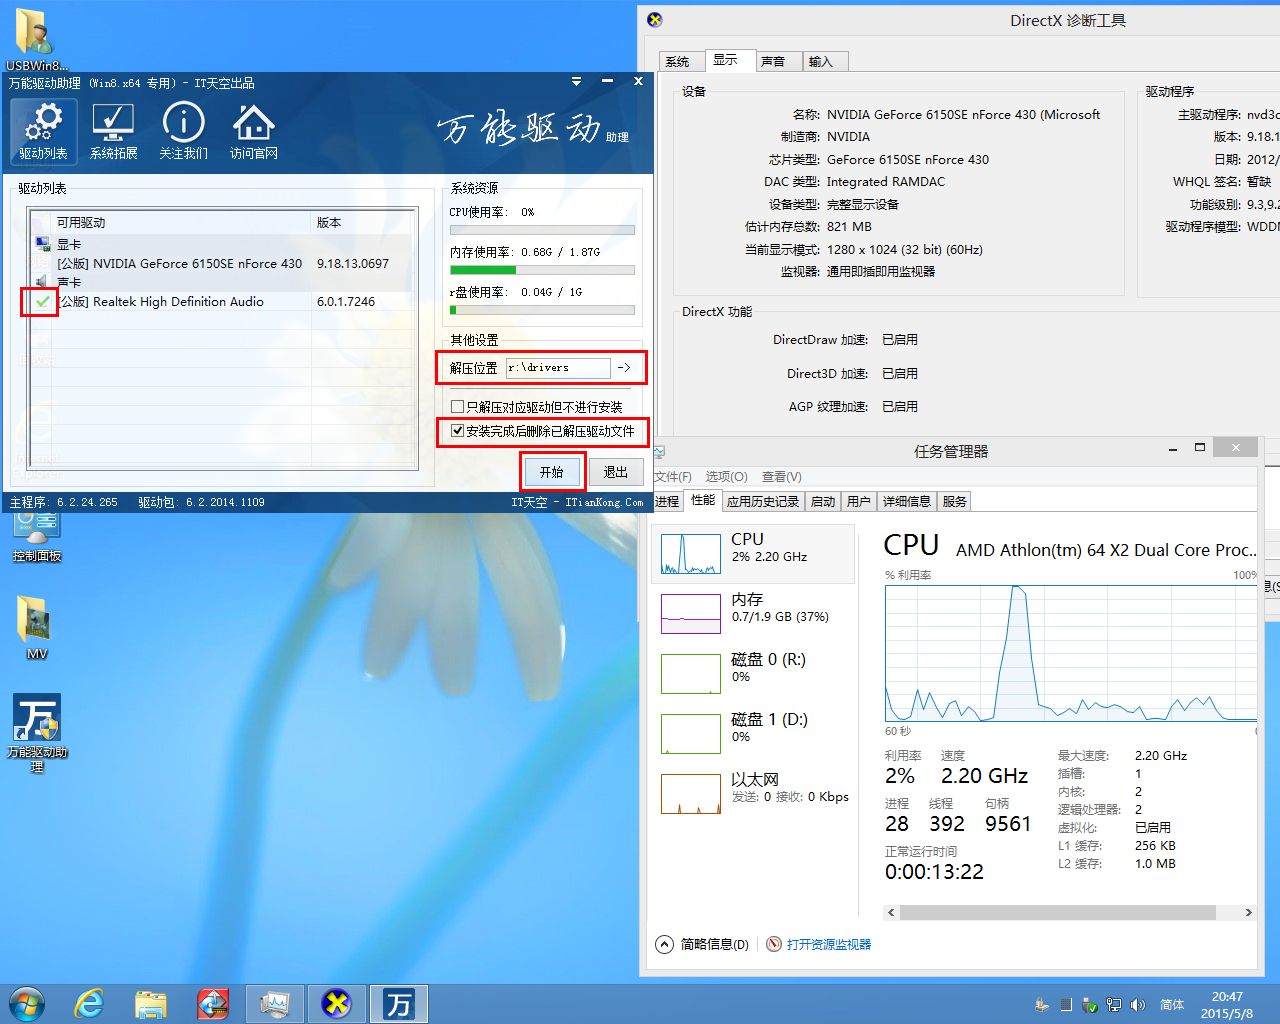This screenshot has width=1280, height=1024.
Task: Click the 简体 input method indicator
Action: click(1172, 1005)
